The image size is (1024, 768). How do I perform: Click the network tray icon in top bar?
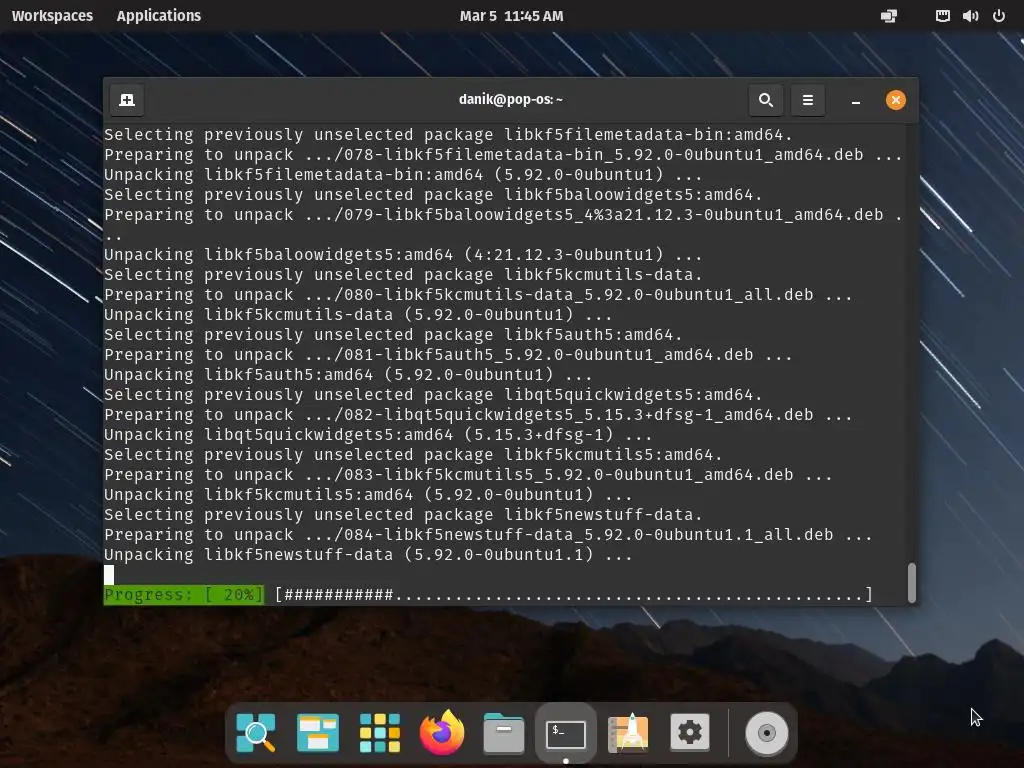pyautogui.click(x=942, y=16)
